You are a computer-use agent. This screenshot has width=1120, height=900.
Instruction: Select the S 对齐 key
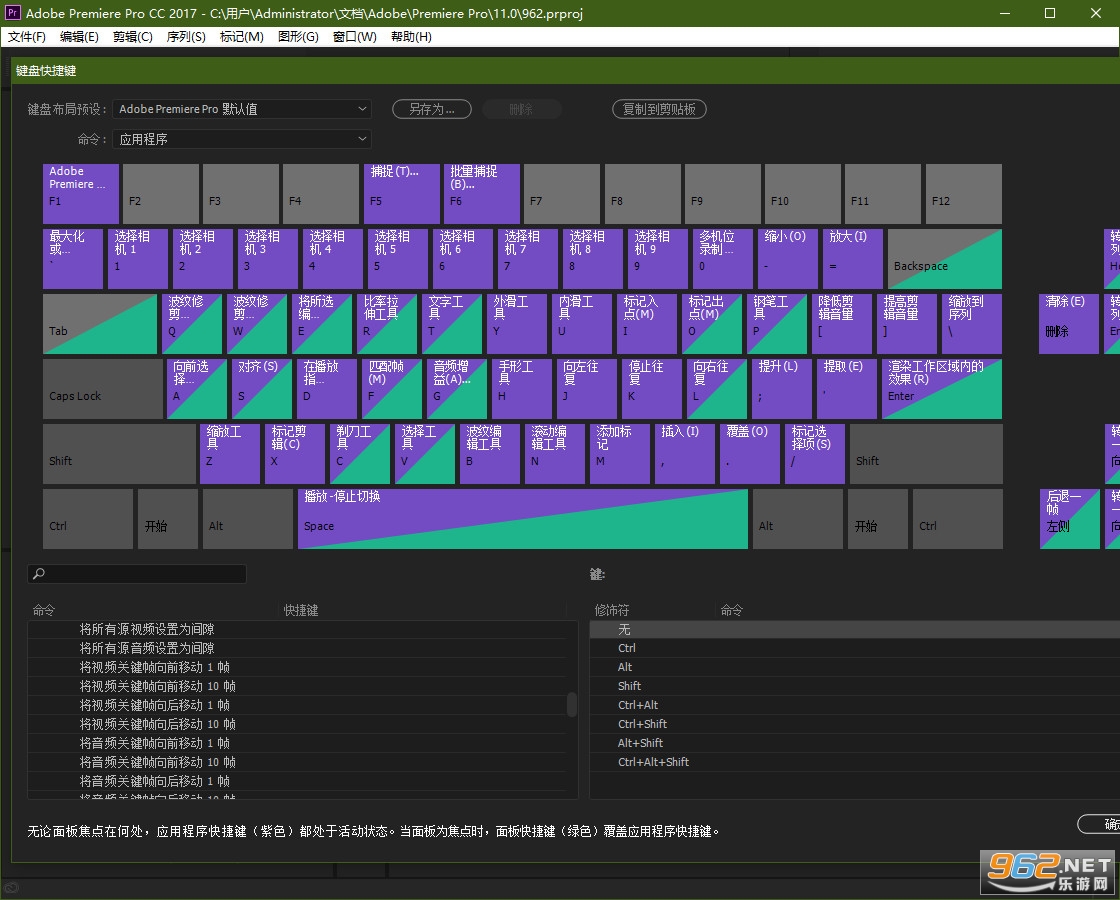pyautogui.click(x=261, y=389)
